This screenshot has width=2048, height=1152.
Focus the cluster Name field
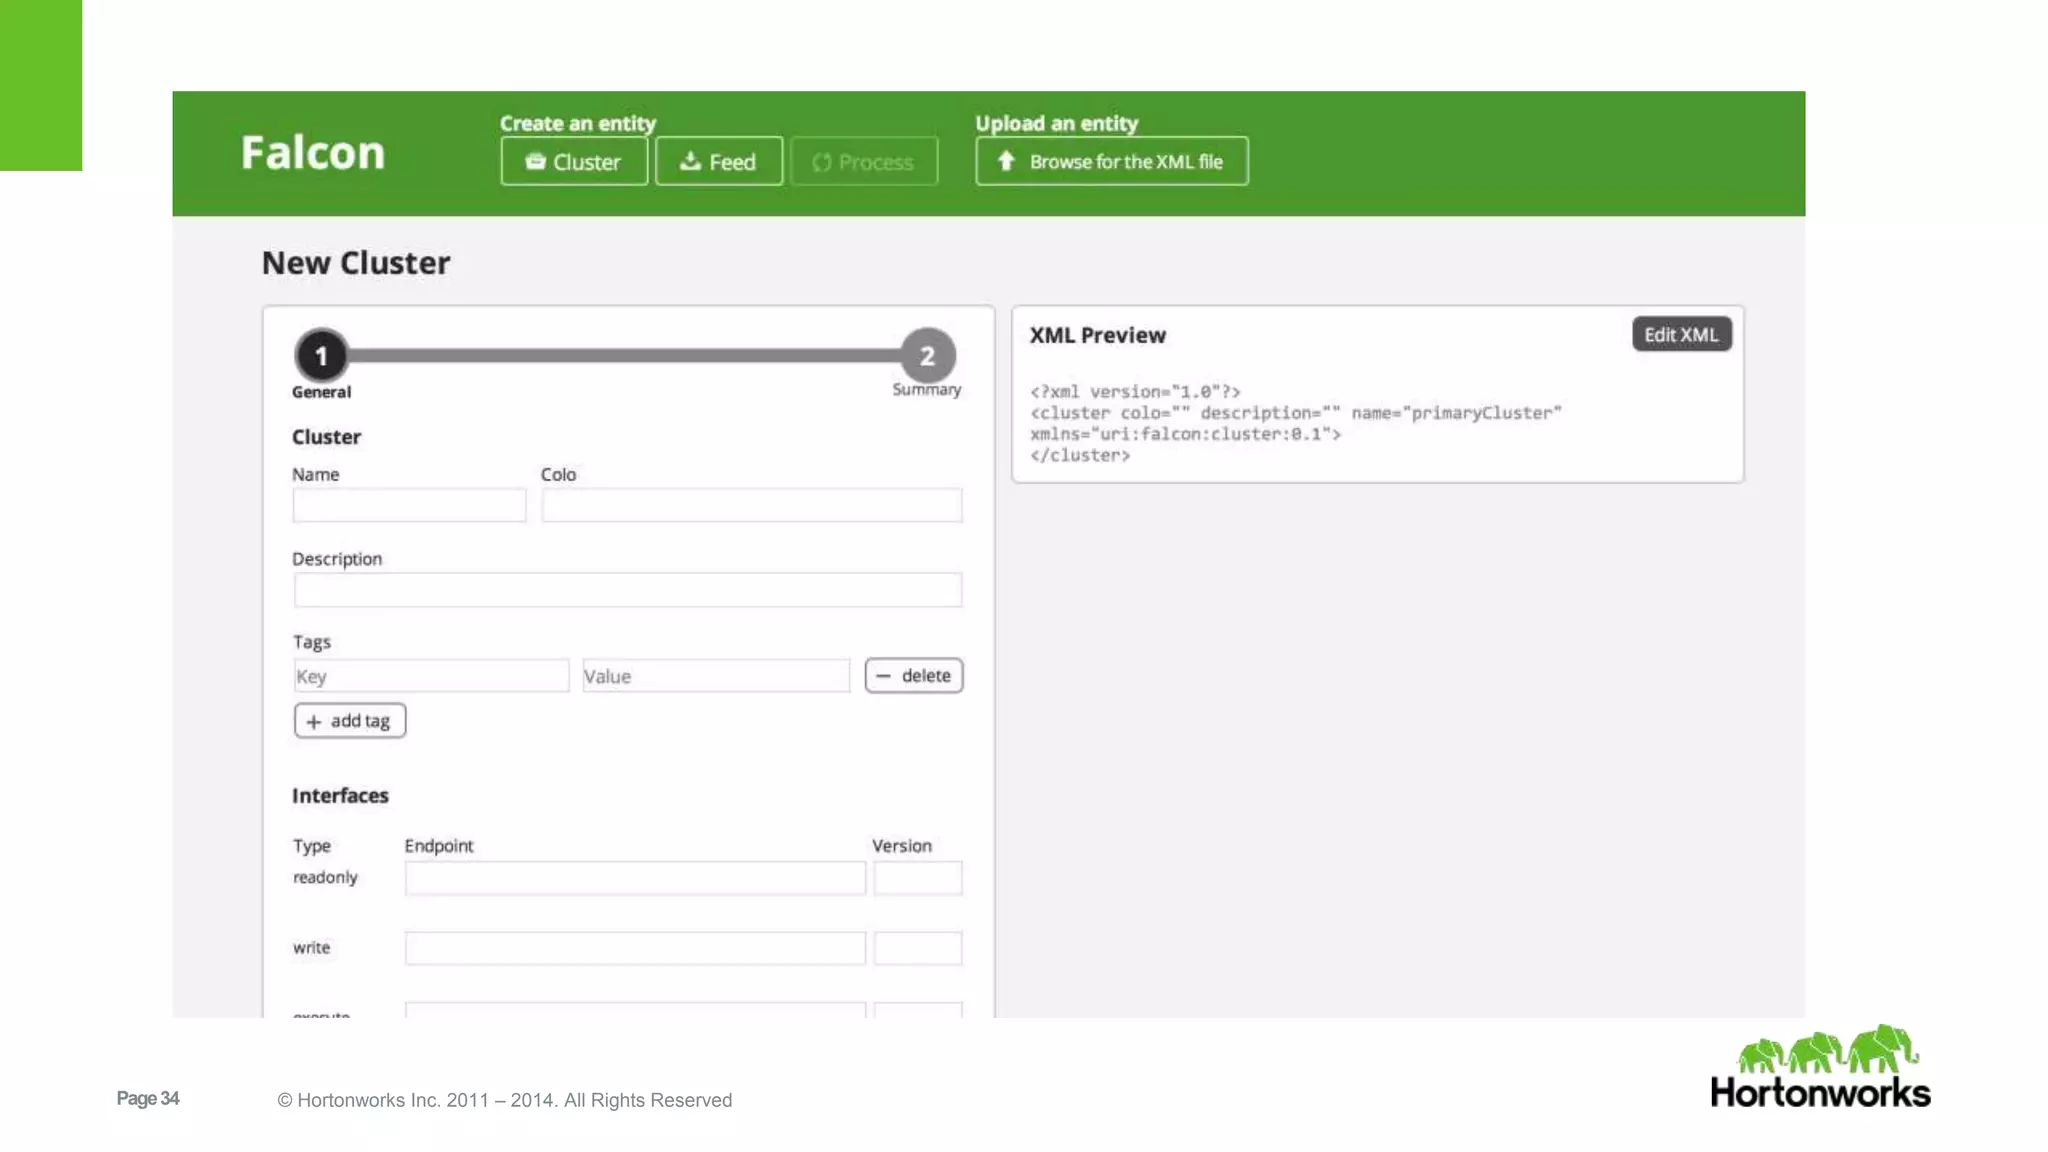409,505
